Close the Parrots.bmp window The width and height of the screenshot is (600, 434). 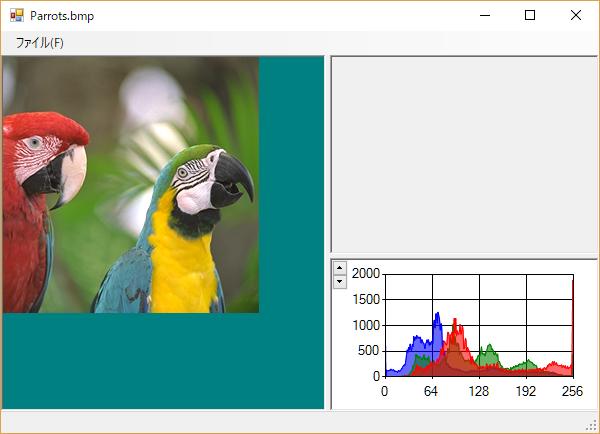(x=576, y=15)
